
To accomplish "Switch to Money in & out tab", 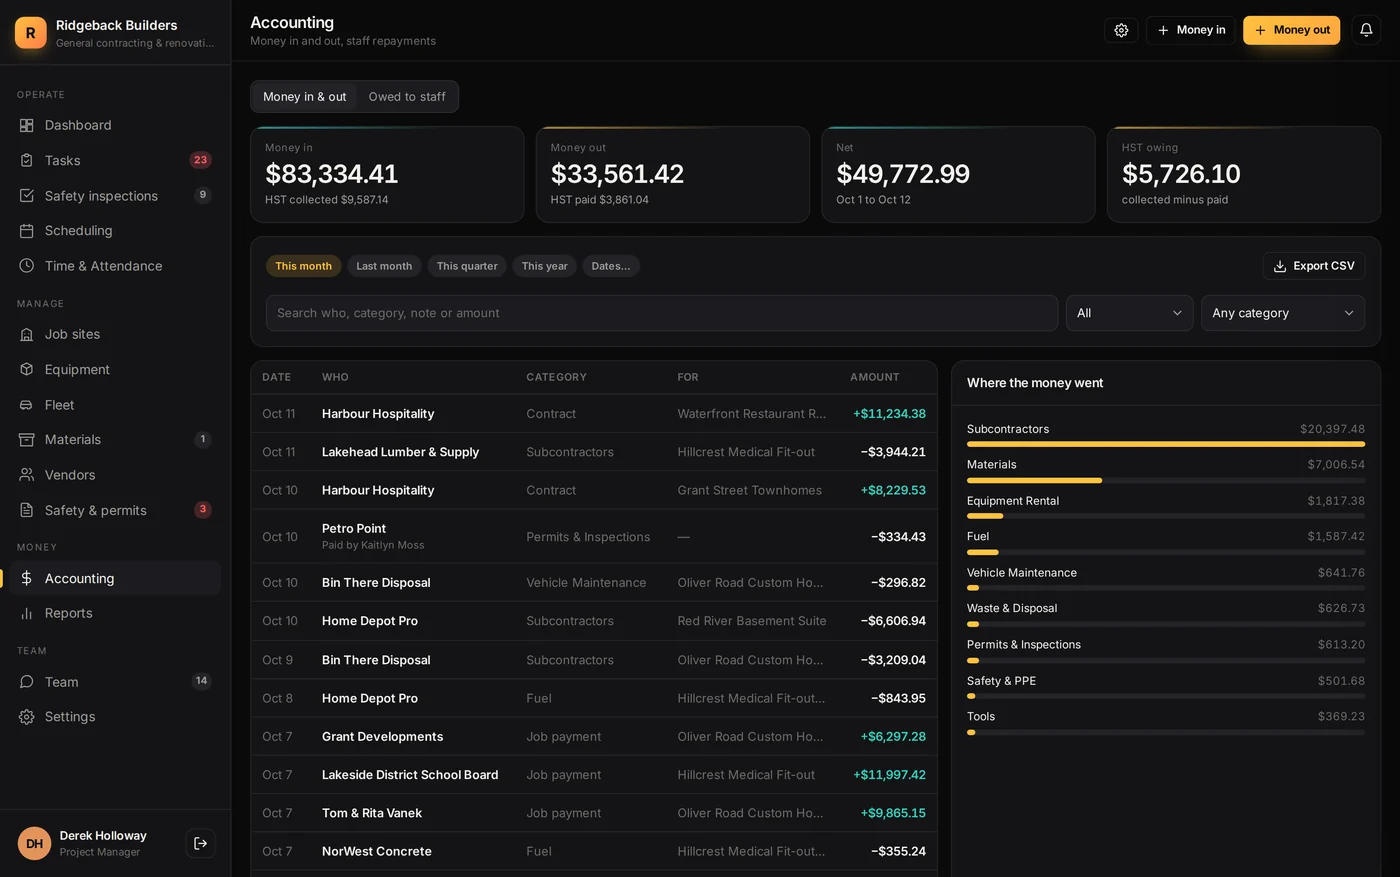I will click(x=304, y=97).
